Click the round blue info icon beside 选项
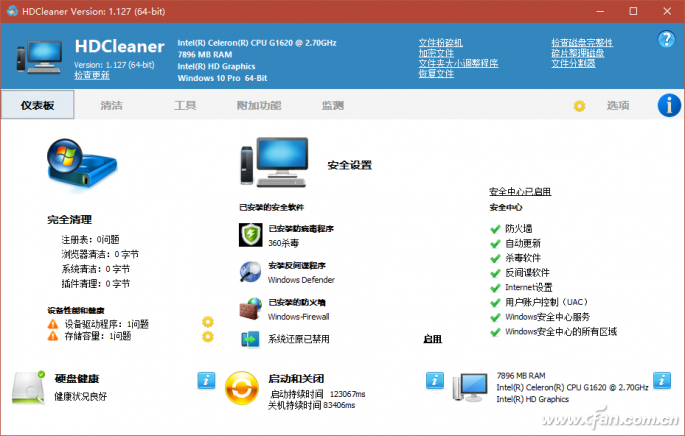 pos(669,105)
